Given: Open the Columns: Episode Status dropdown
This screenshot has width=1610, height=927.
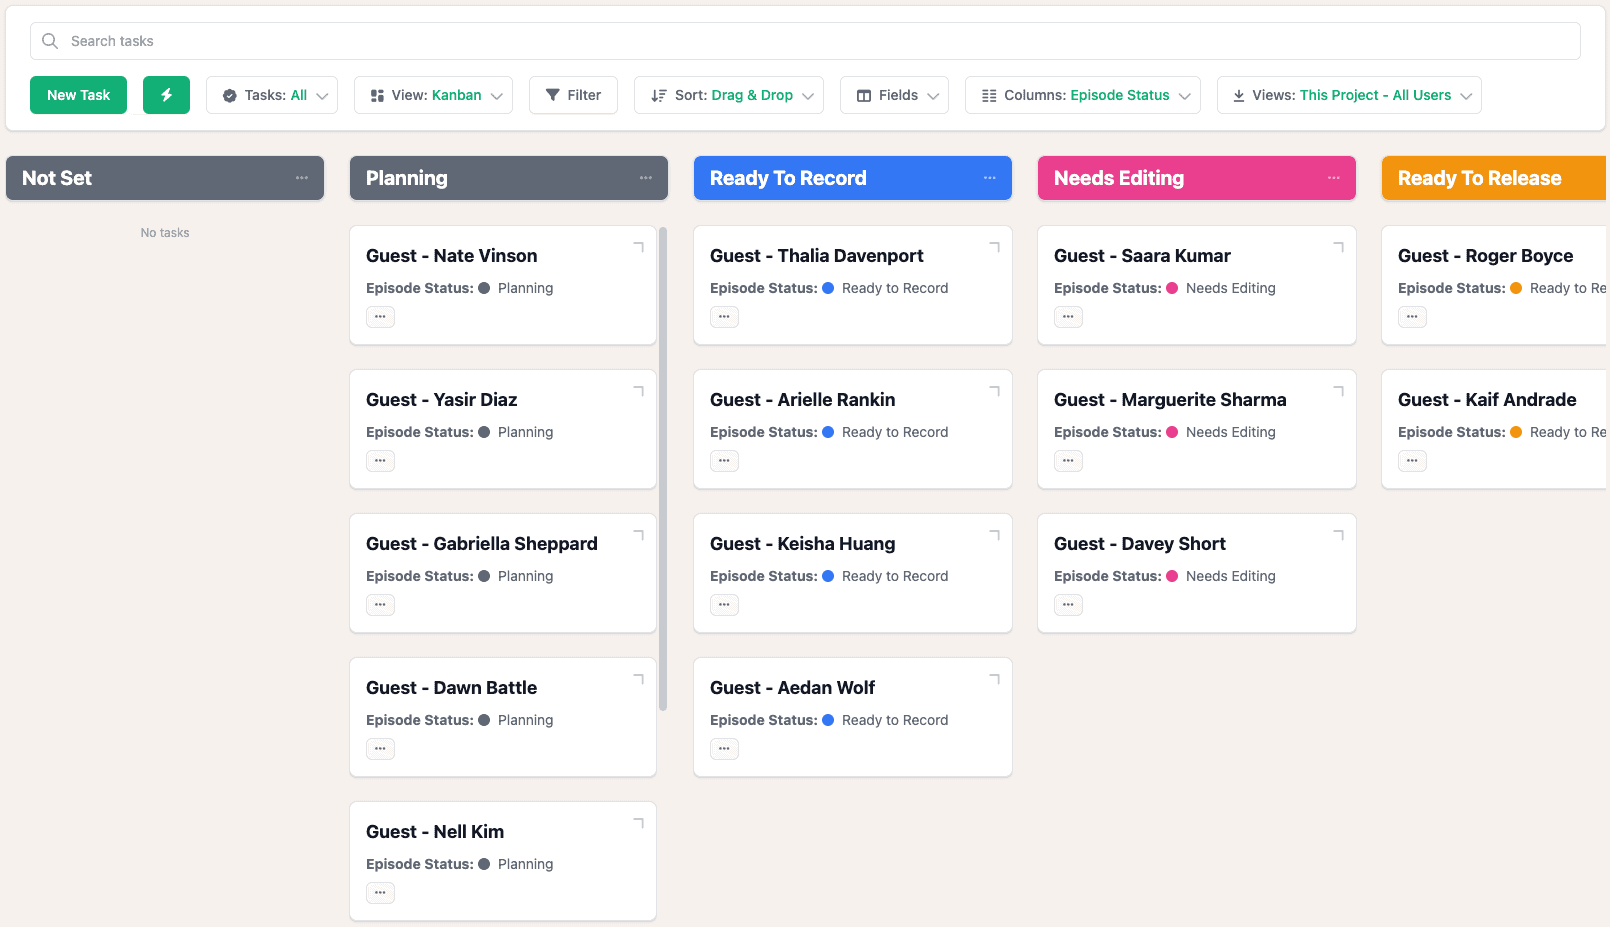Looking at the screenshot, I should point(1082,95).
